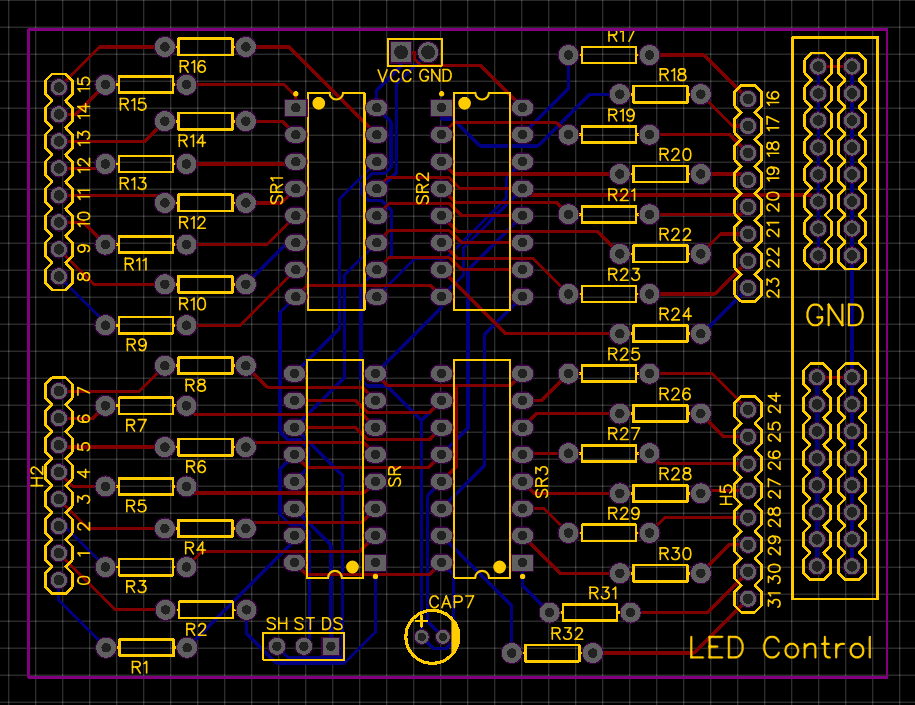Select header pad numbered 24
Screen dimensions: 915x705
click(x=748, y=409)
